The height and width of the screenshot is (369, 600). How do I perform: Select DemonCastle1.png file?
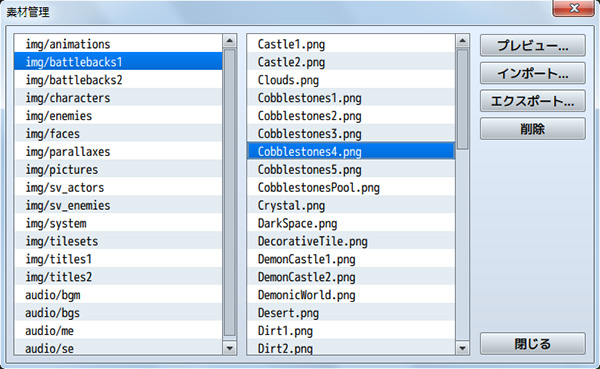pos(351,259)
